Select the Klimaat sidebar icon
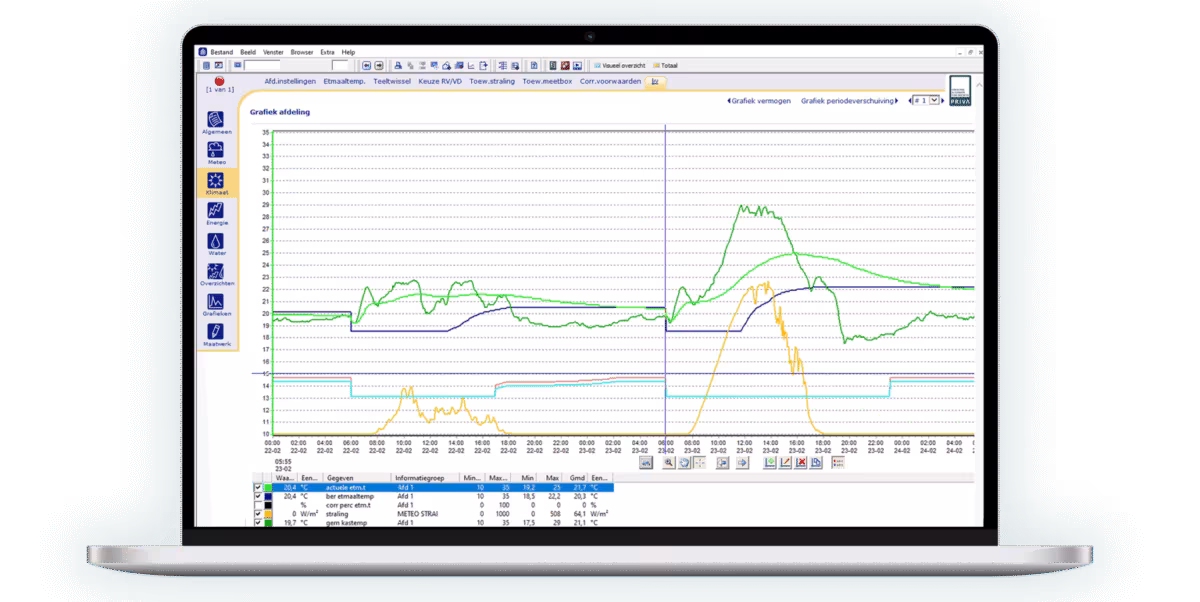The image size is (1200, 602). [216, 182]
